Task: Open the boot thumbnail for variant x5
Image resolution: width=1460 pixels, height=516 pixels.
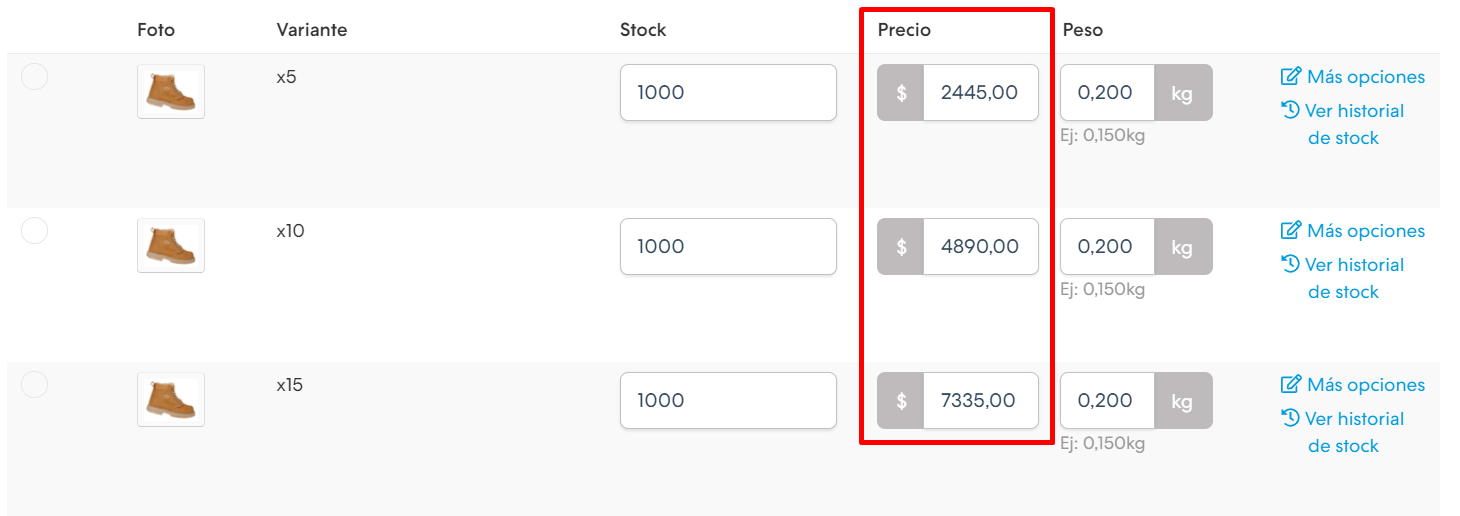Action: [x=171, y=92]
